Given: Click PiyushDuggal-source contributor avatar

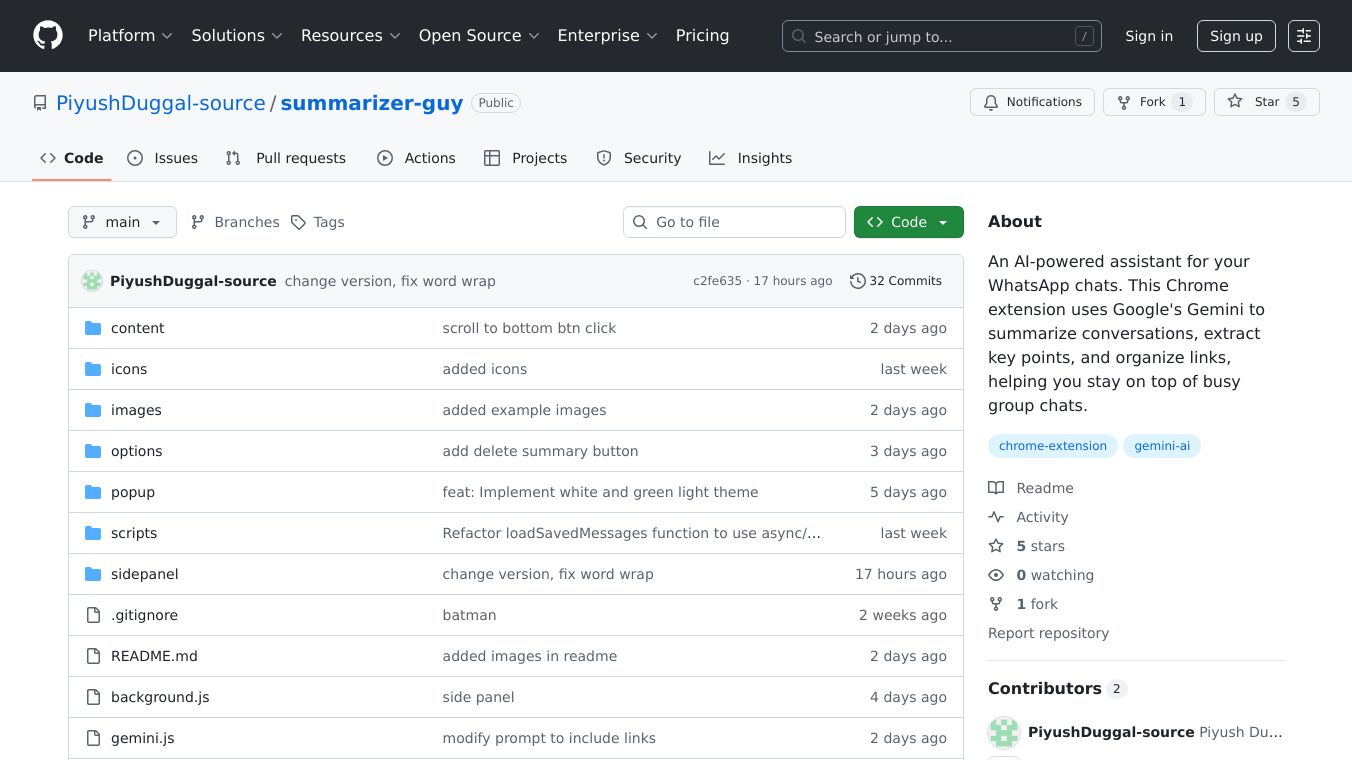Looking at the screenshot, I should tap(1003, 732).
